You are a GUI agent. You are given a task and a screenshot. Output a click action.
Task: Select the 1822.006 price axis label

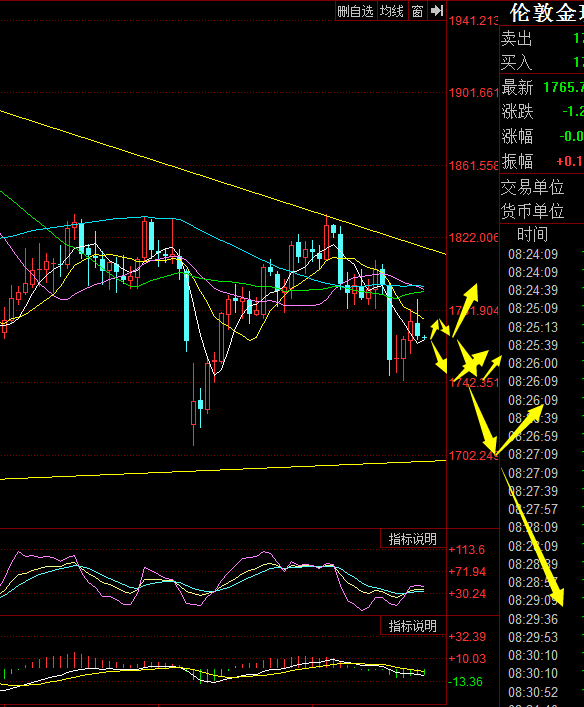tap(474, 238)
